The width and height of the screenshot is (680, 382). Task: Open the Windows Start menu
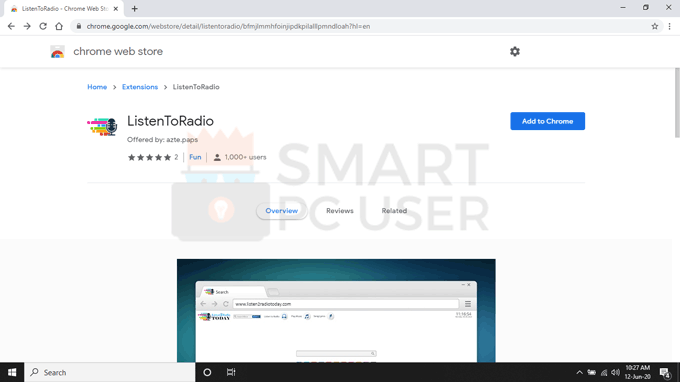pos(12,372)
